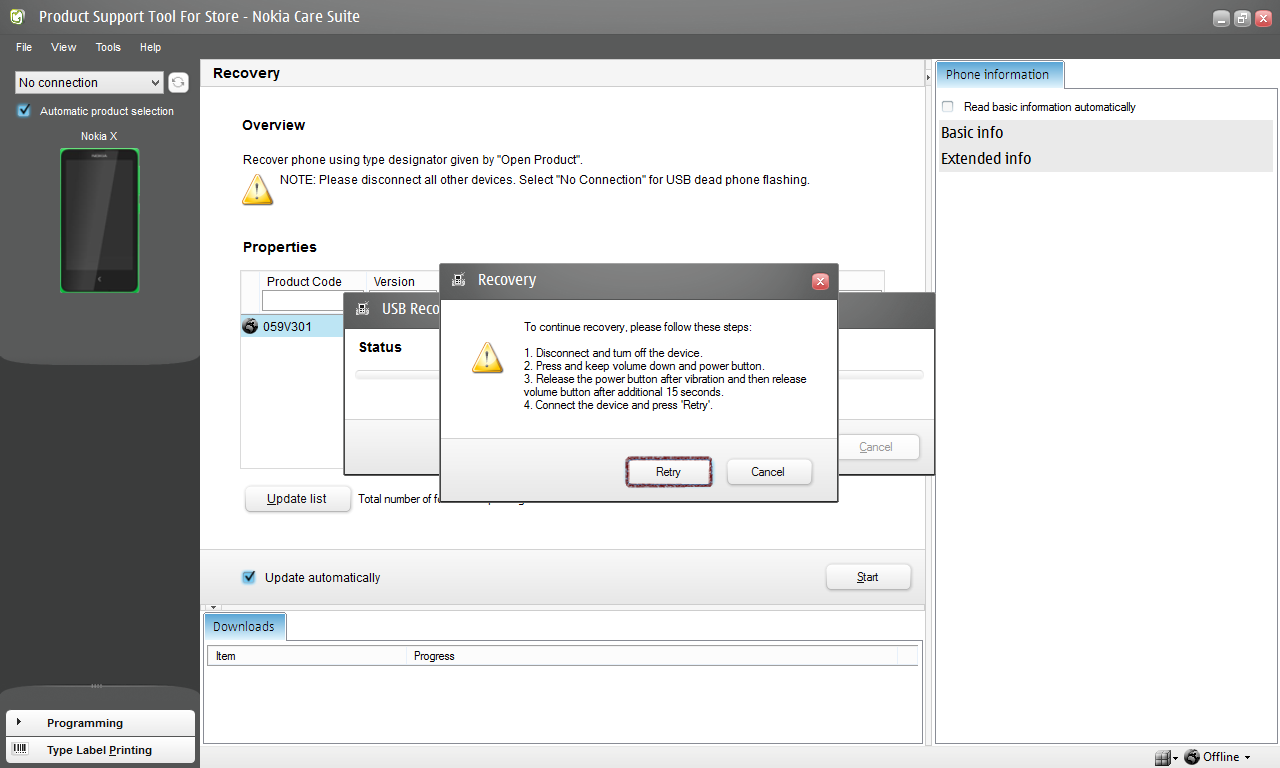The image size is (1280, 768).
Task: Click the warning icon in the Overview section
Action: pyautogui.click(x=257, y=189)
